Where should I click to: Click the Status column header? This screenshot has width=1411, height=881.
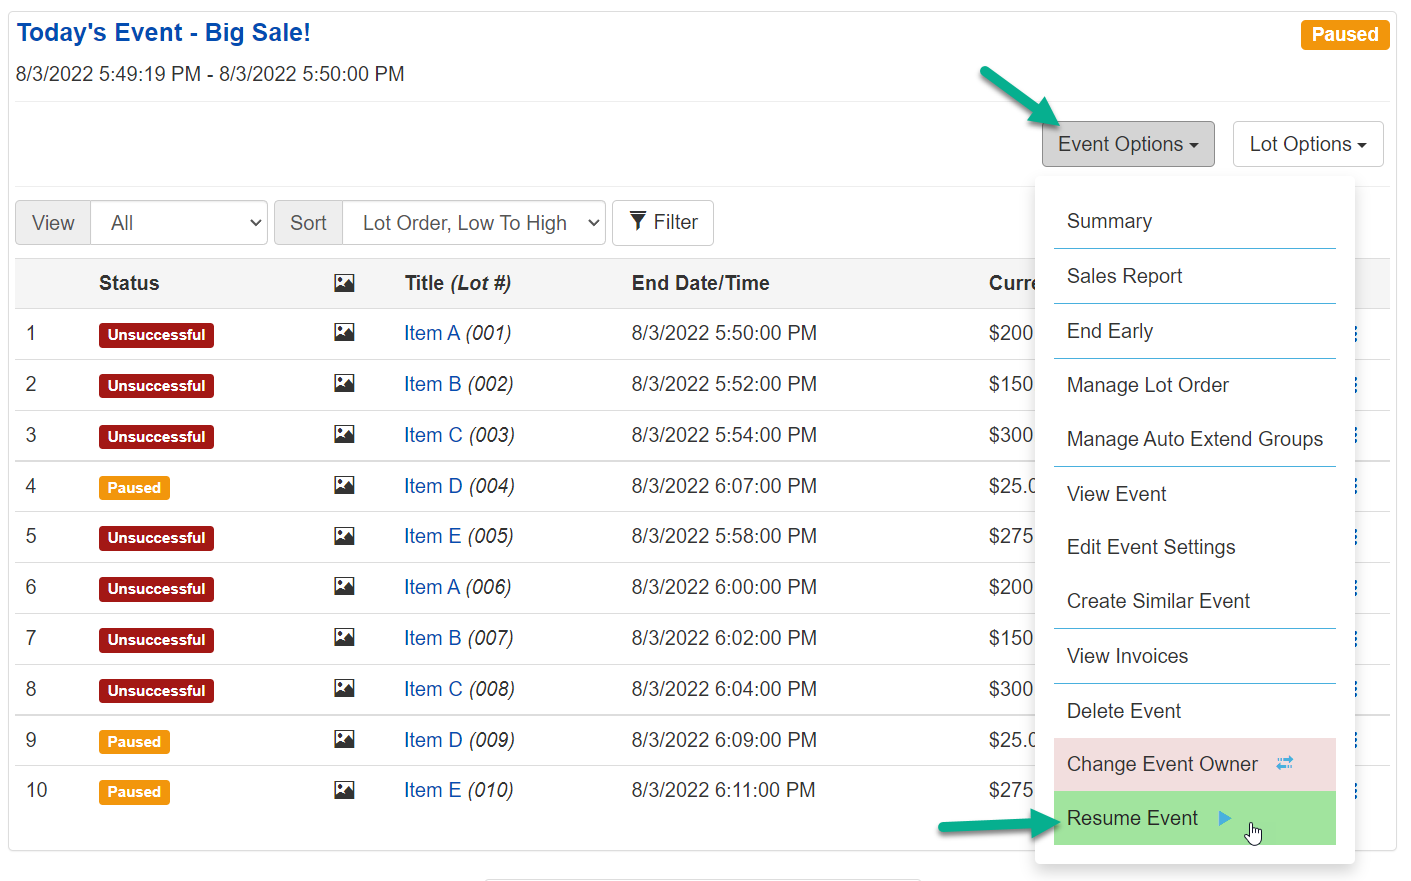129,283
